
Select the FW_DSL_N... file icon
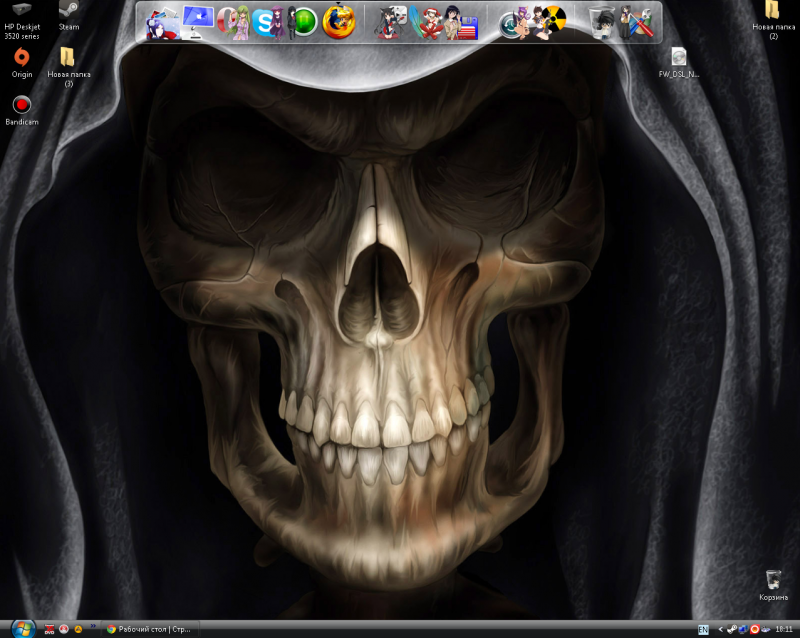[679, 63]
